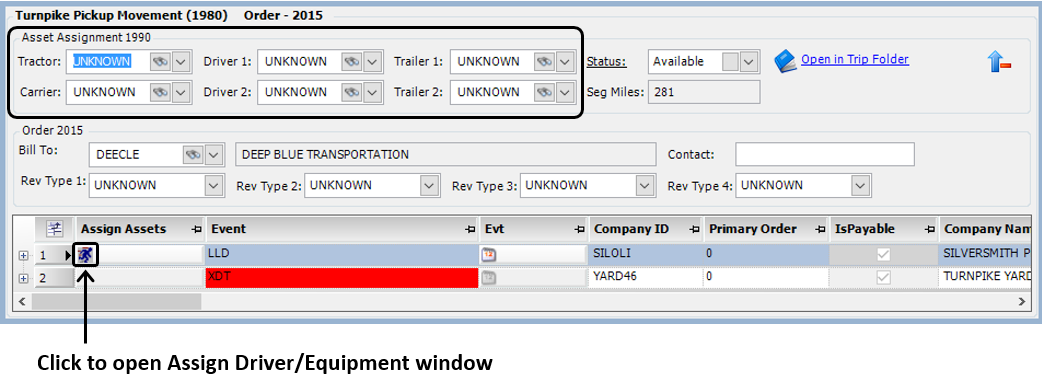Toggle the IsPayable checkbox in the YARD46 row
1042x378 pixels.
tap(883, 278)
